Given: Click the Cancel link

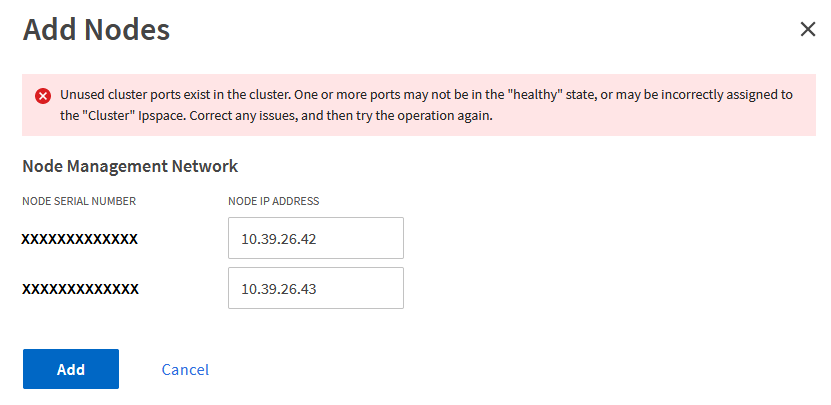Looking at the screenshot, I should pyautogui.click(x=185, y=369).
